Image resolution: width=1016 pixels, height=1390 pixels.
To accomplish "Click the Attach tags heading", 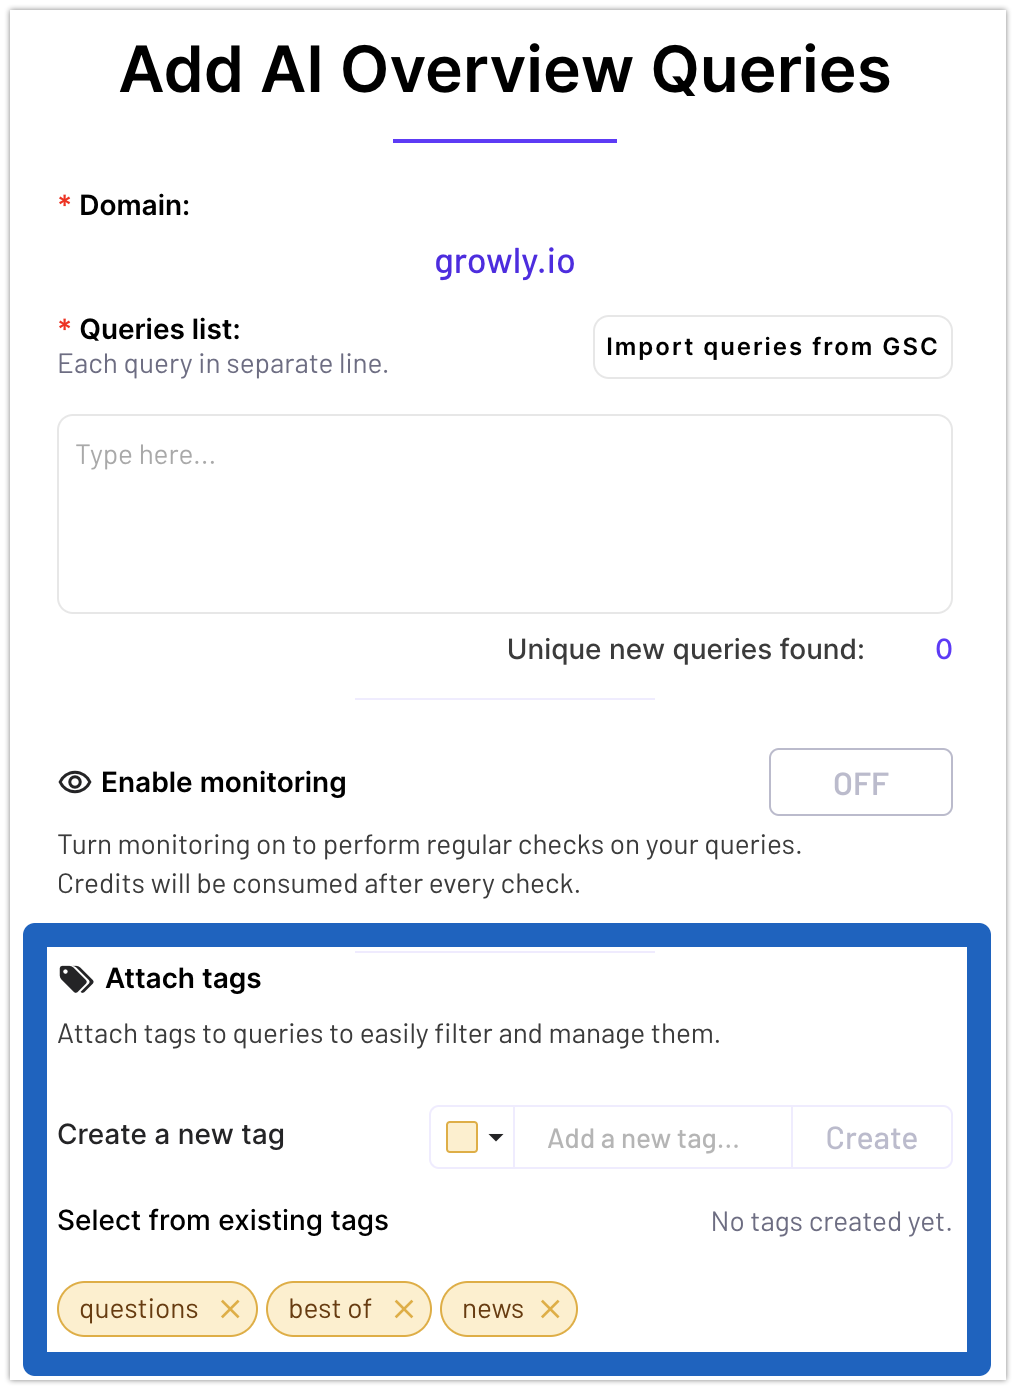I will pos(184,978).
